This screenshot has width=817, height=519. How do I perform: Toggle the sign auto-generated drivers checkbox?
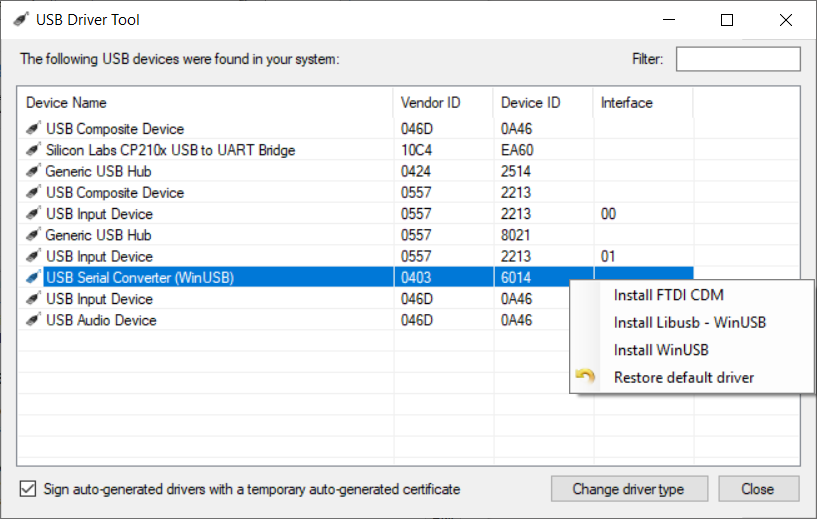click(28, 489)
